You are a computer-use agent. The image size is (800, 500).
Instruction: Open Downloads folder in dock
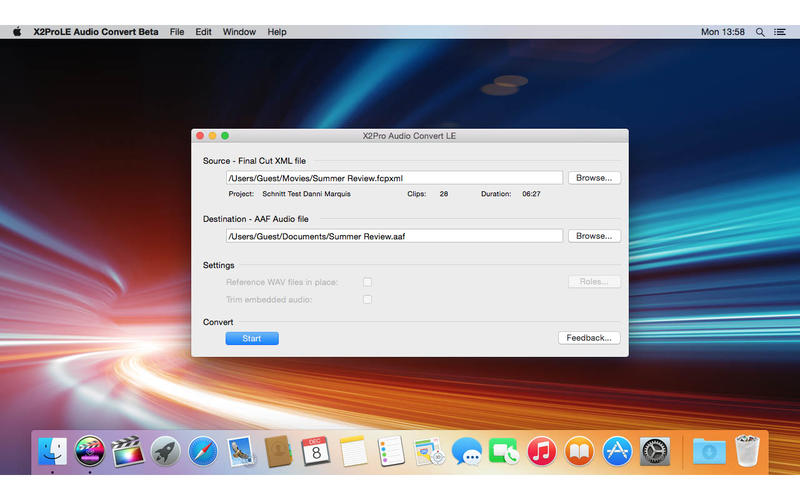[709, 452]
